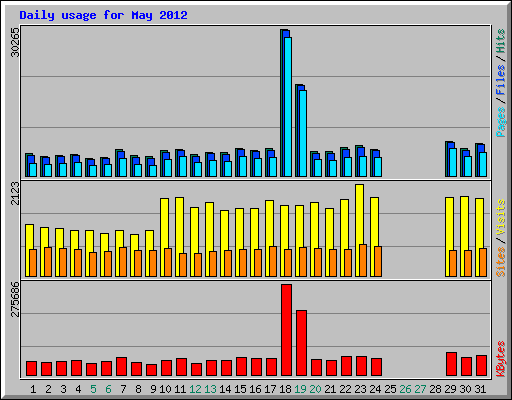The height and width of the screenshot is (400, 512).
Task: Click the day label "23" on the x-axis
Action: pyautogui.click(x=360, y=389)
